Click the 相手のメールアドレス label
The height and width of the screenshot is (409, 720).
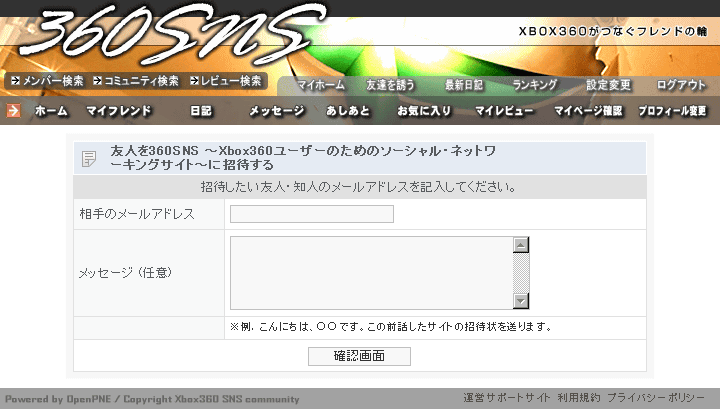(137, 214)
